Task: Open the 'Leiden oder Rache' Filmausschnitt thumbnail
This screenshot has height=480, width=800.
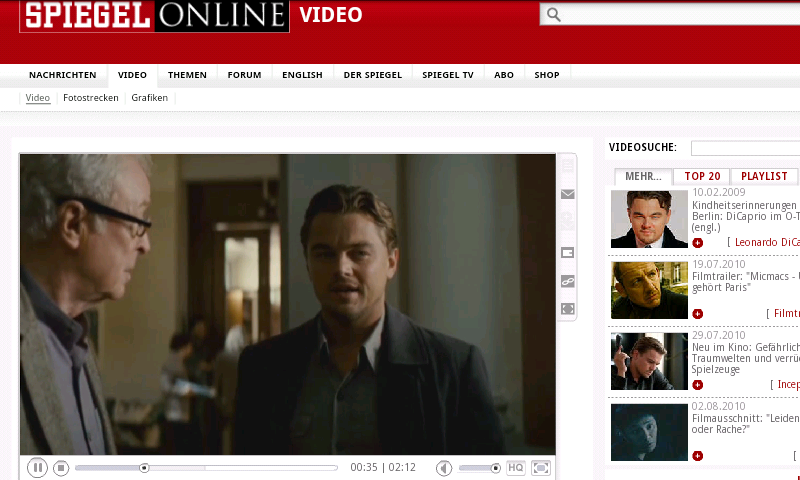Action: click(649, 433)
